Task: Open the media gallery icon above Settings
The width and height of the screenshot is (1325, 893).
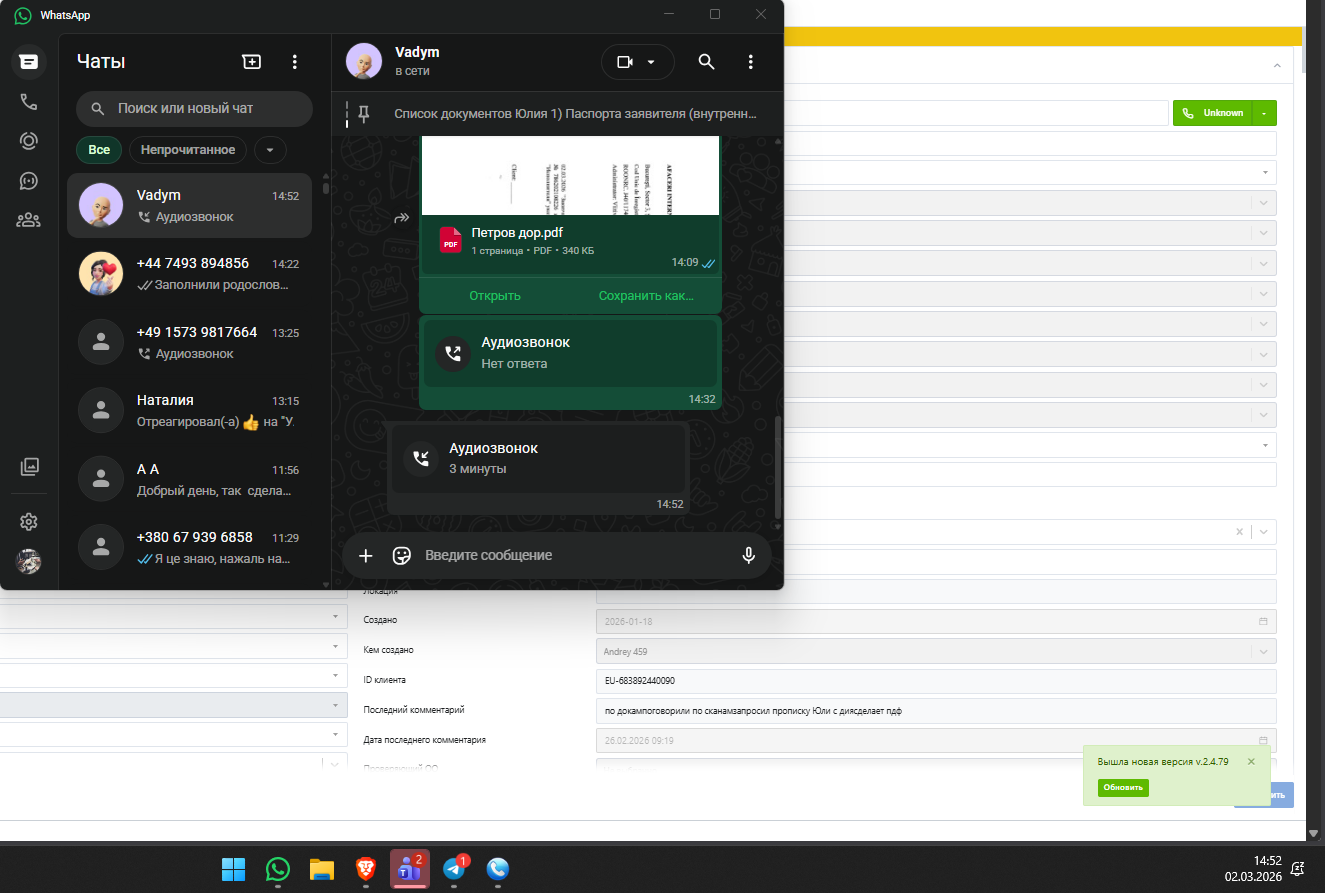Action: [x=28, y=466]
